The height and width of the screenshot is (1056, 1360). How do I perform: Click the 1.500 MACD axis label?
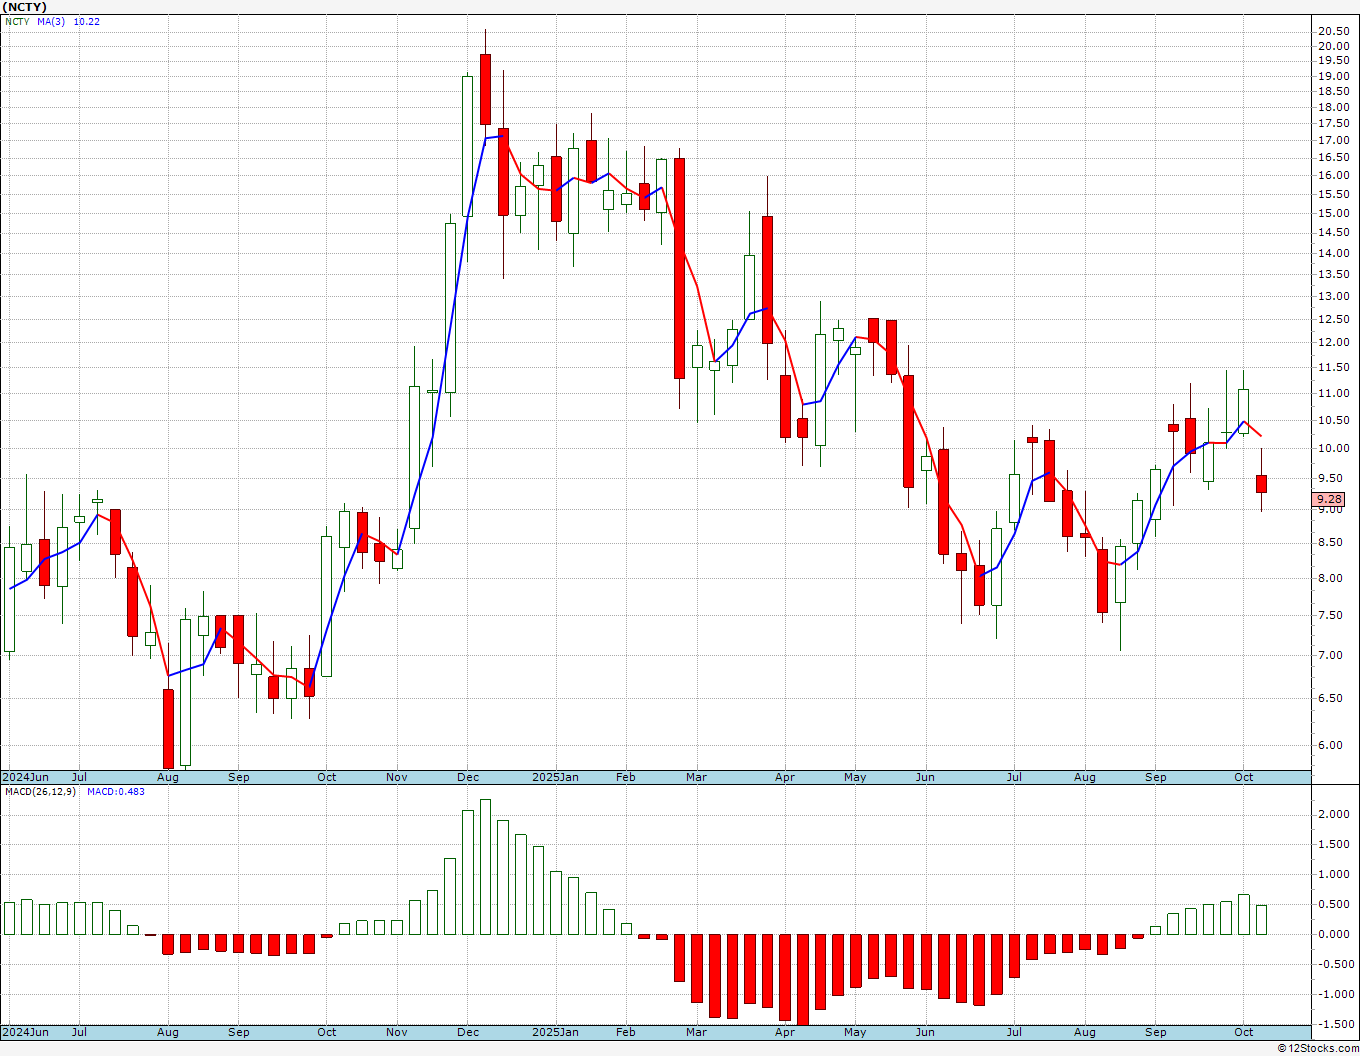point(1332,844)
